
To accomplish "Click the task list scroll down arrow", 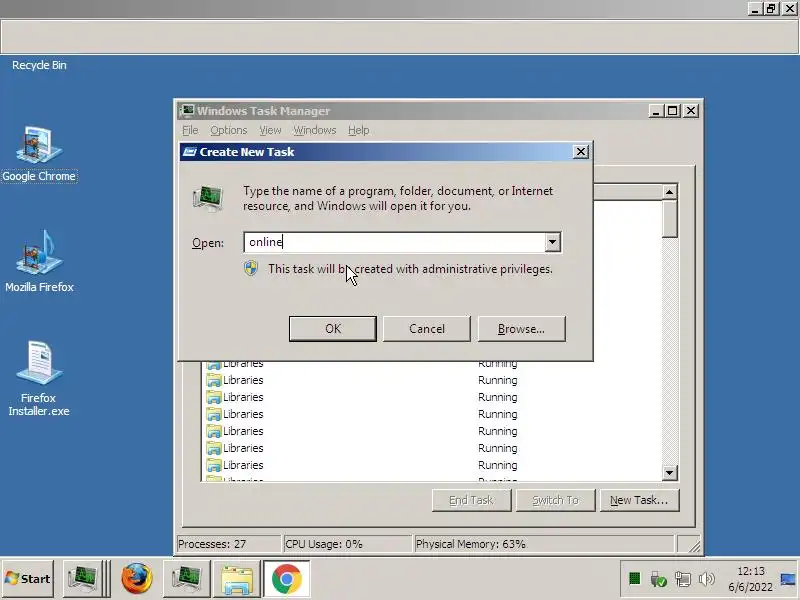I will click(669, 473).
